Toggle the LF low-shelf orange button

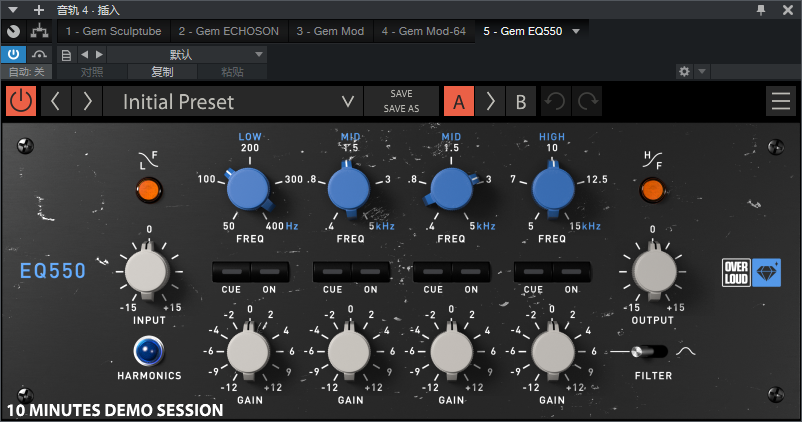148,190
